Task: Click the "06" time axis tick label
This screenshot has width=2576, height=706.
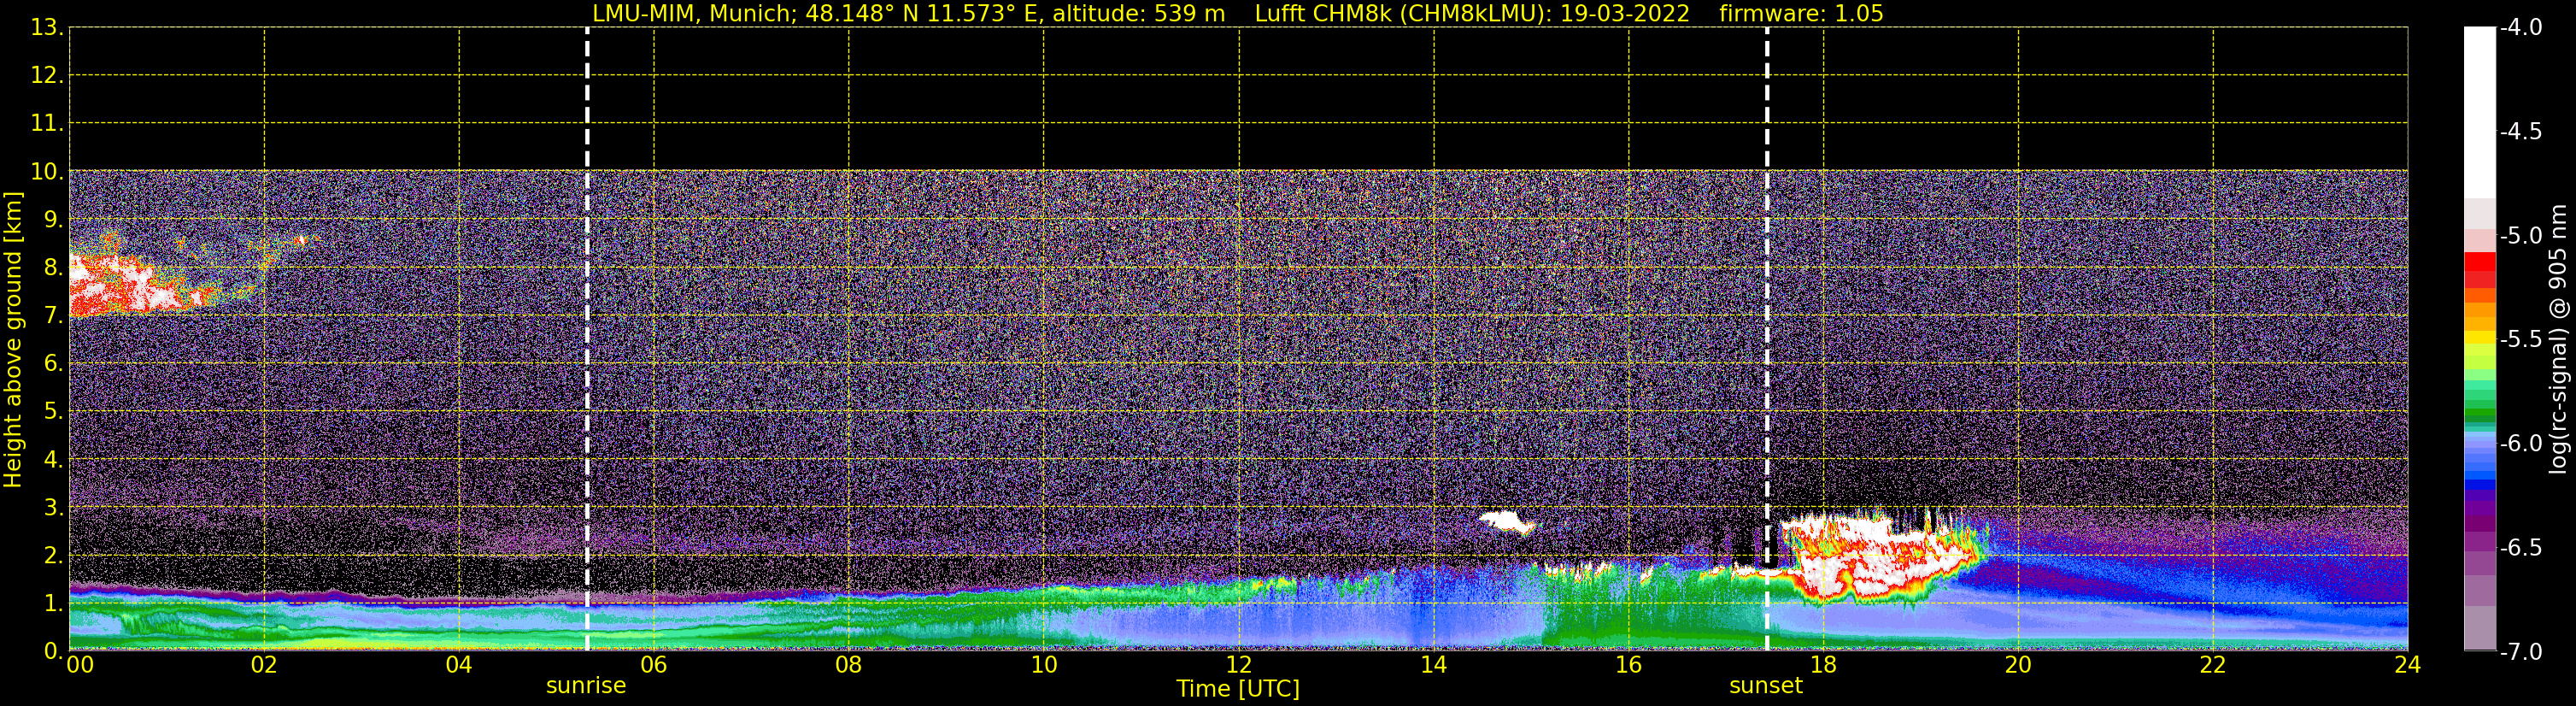Action: (654, 666)
